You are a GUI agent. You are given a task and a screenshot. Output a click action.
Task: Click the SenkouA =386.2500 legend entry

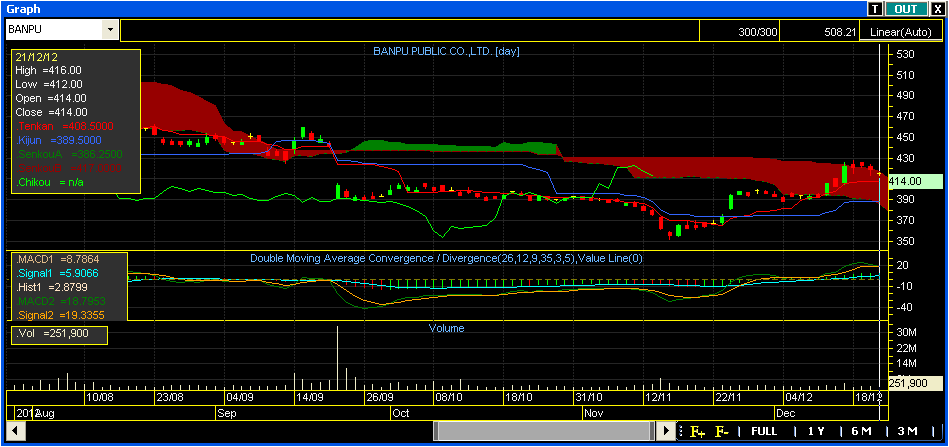point(67,154)
